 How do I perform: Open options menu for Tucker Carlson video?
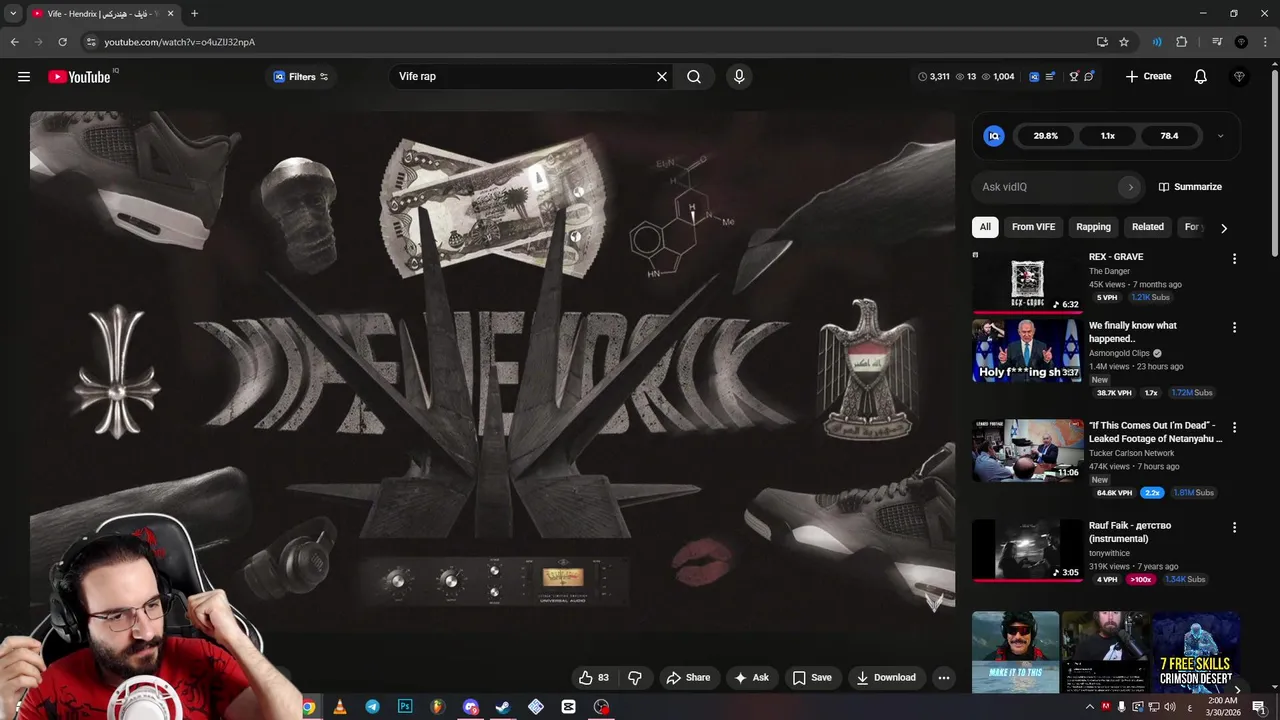pyautogui.click(x=1234, y=428)
